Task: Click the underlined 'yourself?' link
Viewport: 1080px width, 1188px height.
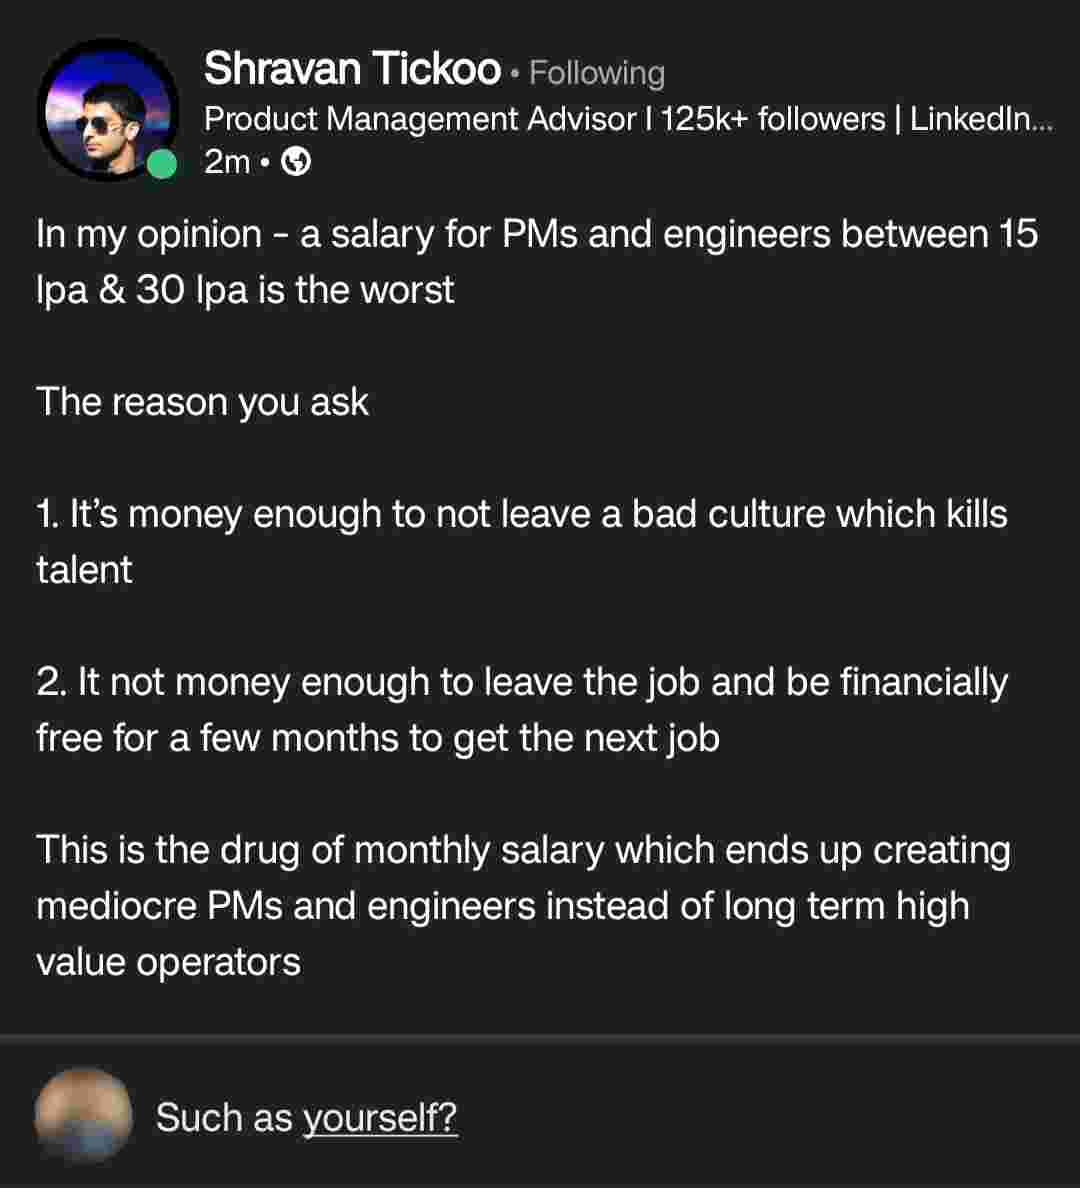Action: (x=380, y=1117)
